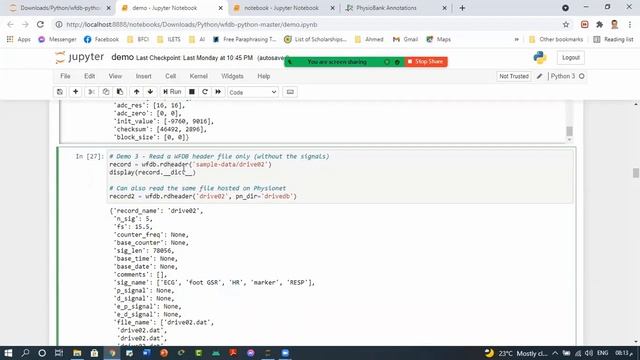The image size is (640, 360).
Task: Open the Cell menu
Action: point(171,76)
